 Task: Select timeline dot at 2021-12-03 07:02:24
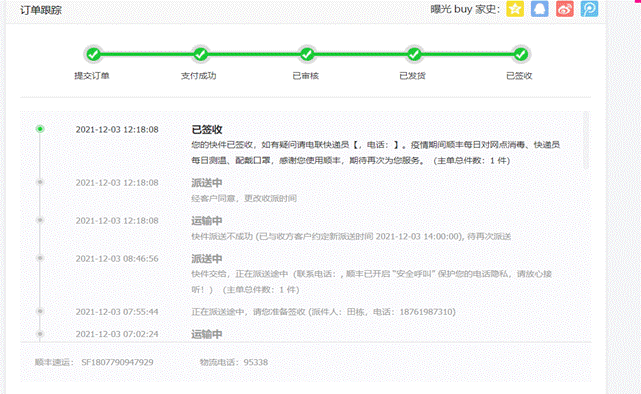(x=40, y=334)
